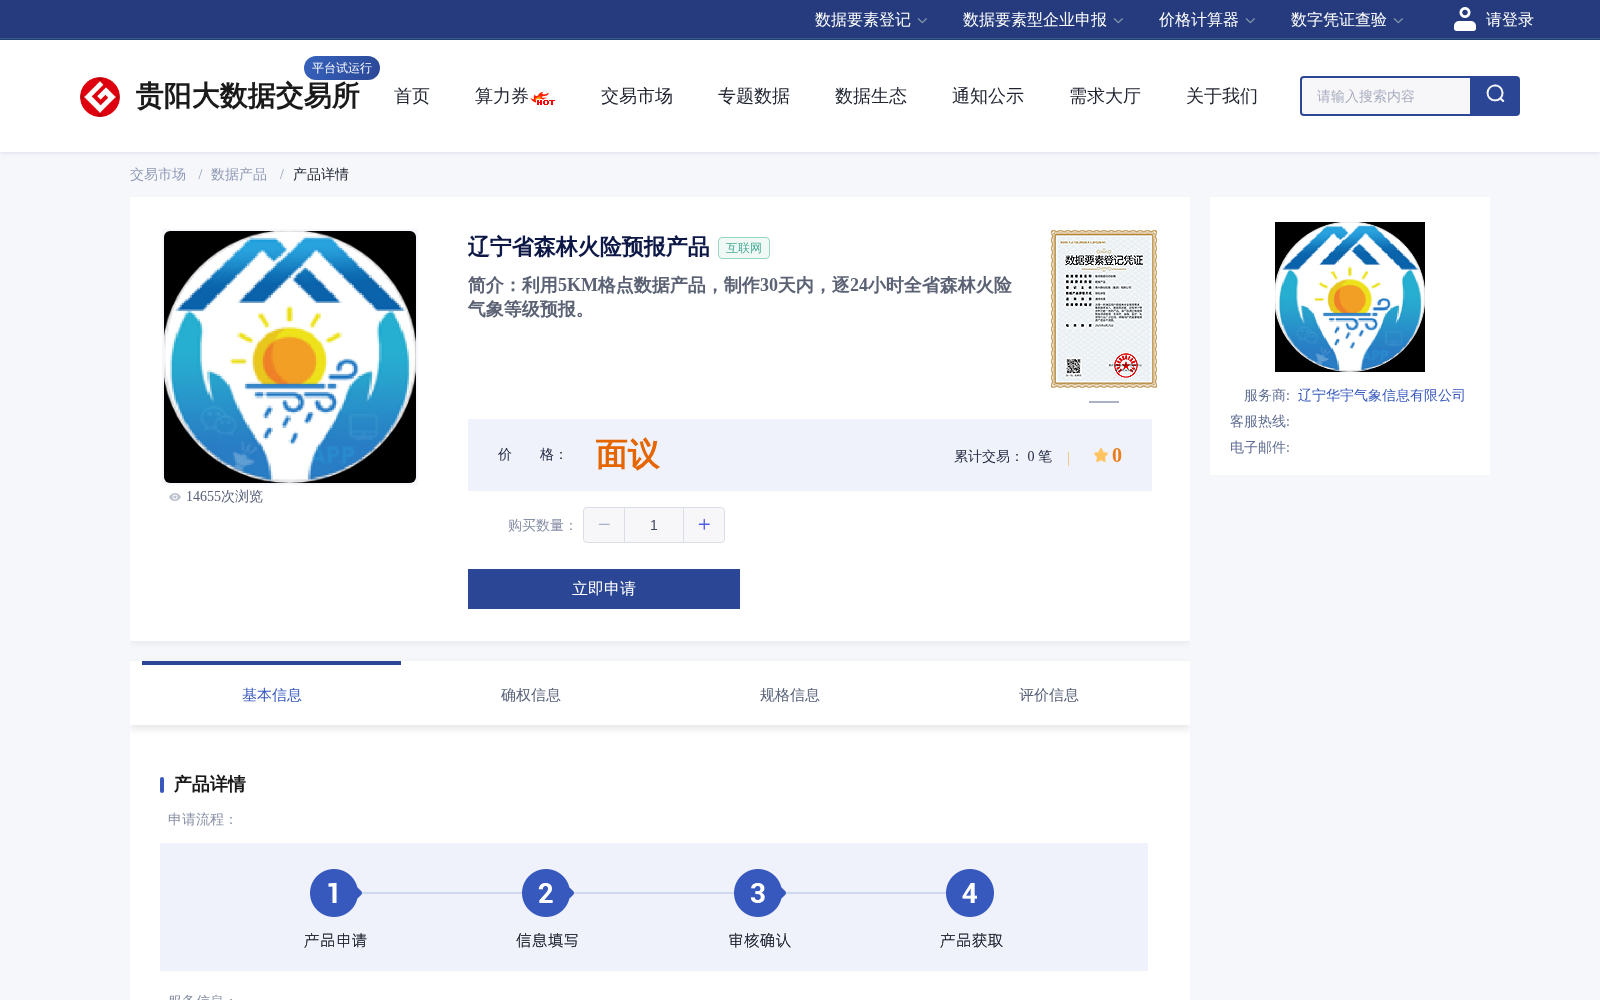Click step 2 circle 信息填写
1600x1000 pixels.
click(x=546, y=893)
